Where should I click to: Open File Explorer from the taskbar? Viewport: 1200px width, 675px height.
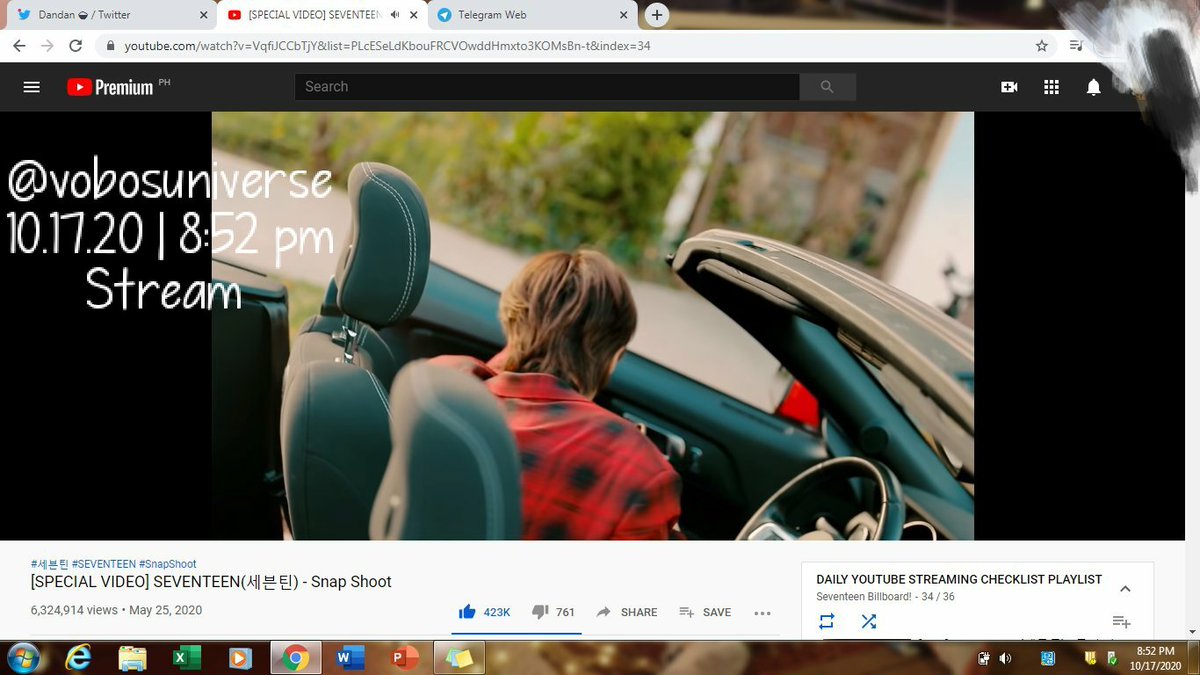[x=132, y=658]
